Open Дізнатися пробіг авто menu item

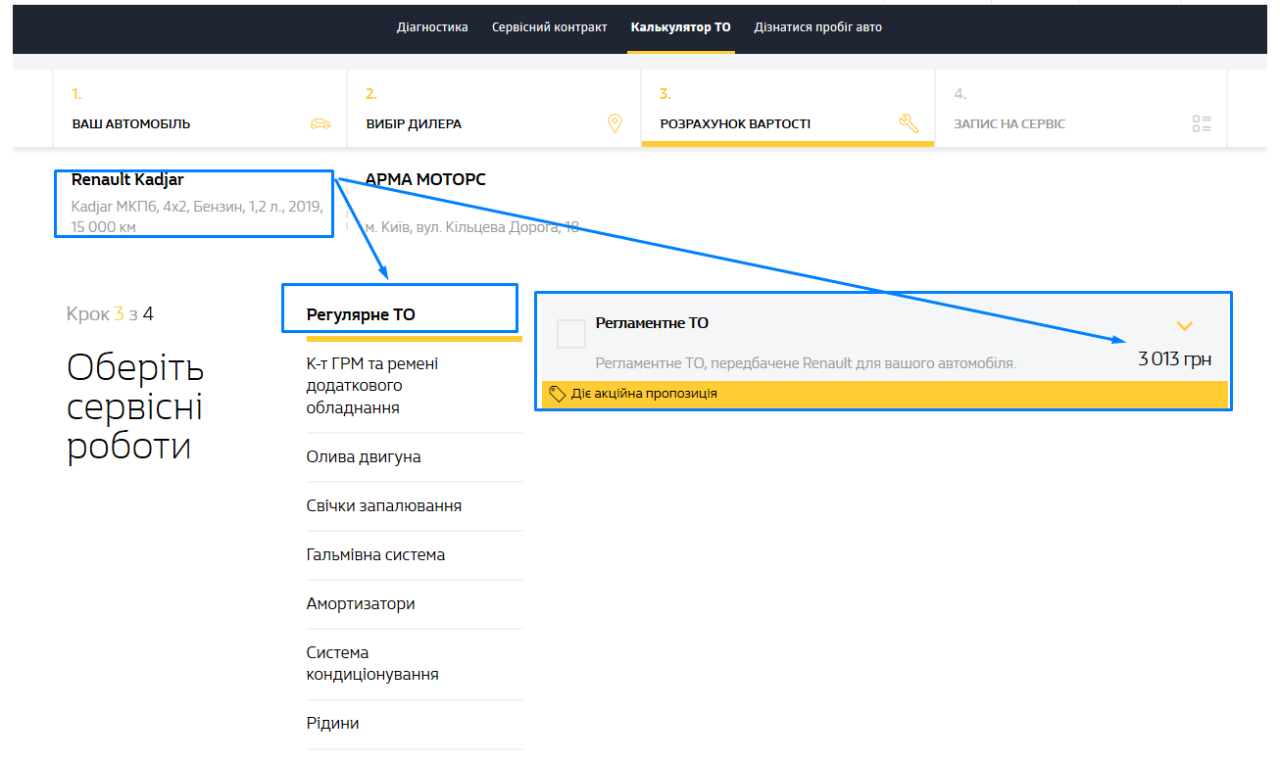coord(818,27)
